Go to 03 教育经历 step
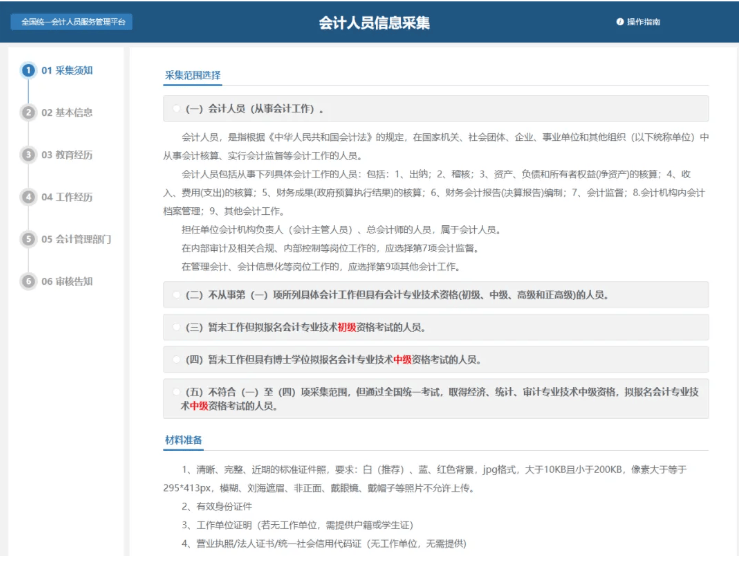This screenshot has width=739, height=567. [67, 155]
